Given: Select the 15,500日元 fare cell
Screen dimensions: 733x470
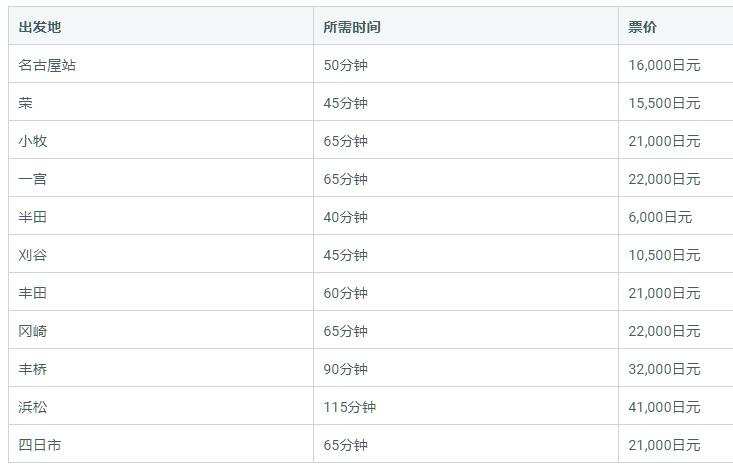Looking at the screenshot, I should click(x=664, y=103).
